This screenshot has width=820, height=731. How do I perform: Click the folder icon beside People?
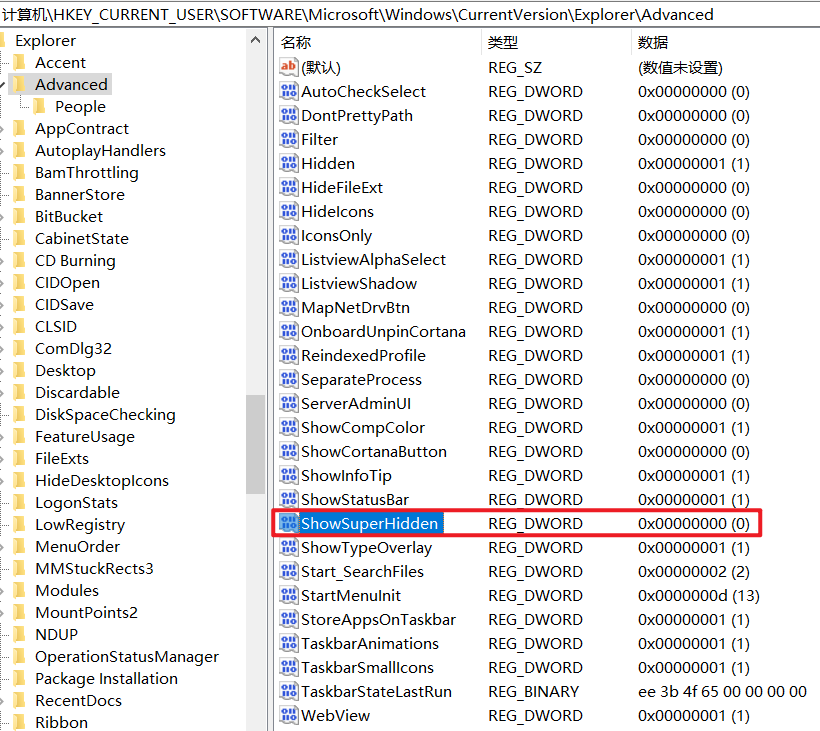tap(40, 106)
